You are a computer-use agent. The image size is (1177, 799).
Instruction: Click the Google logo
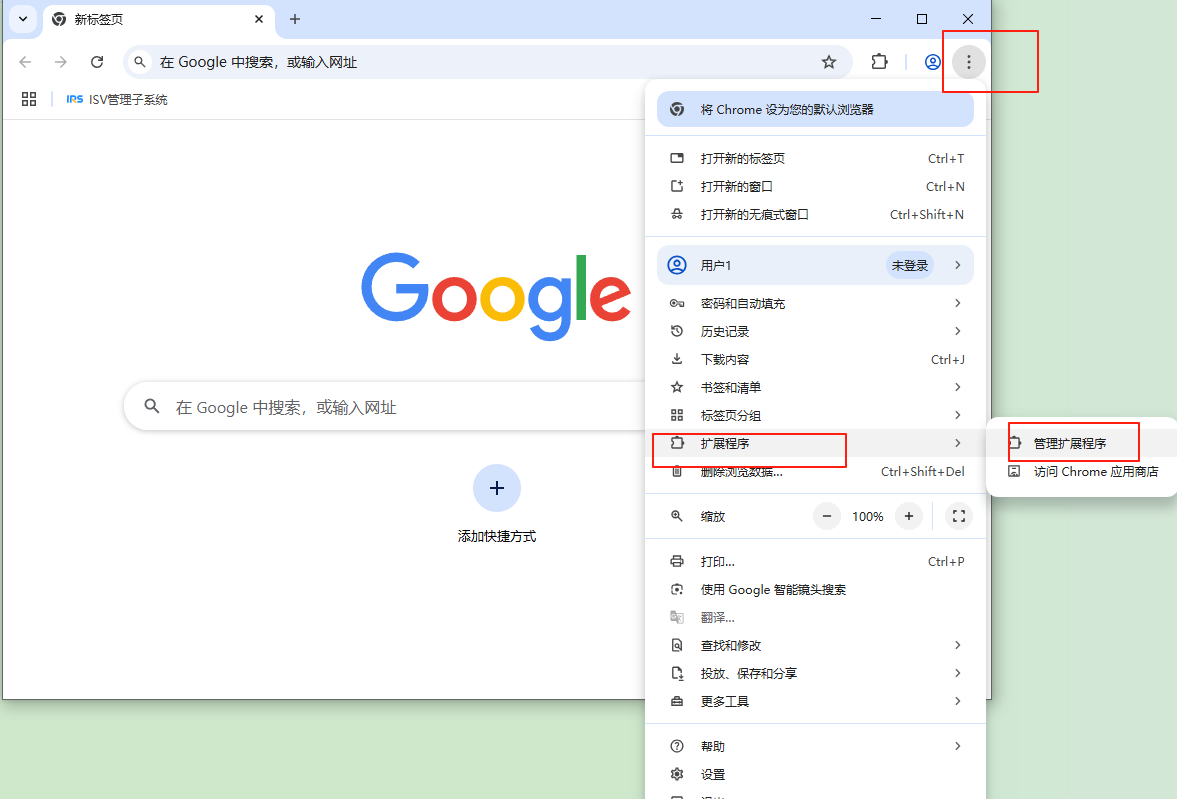[x=496, y=296]
